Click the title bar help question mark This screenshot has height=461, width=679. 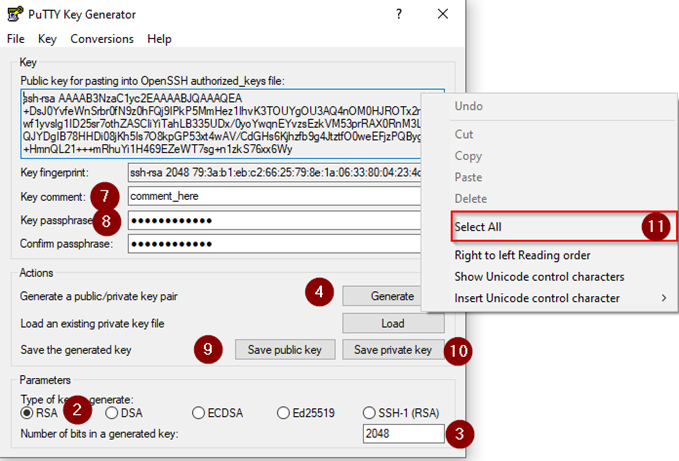pos(399,14)
